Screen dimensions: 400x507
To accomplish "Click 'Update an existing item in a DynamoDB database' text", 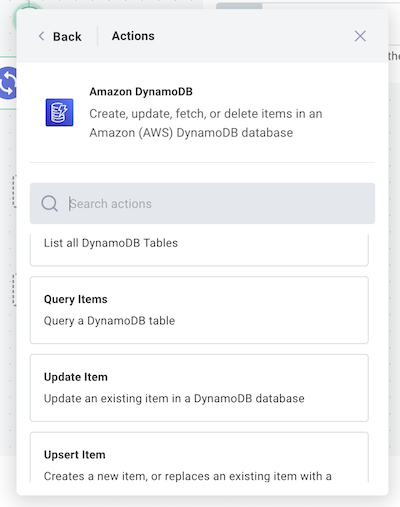I will (174, 398).
